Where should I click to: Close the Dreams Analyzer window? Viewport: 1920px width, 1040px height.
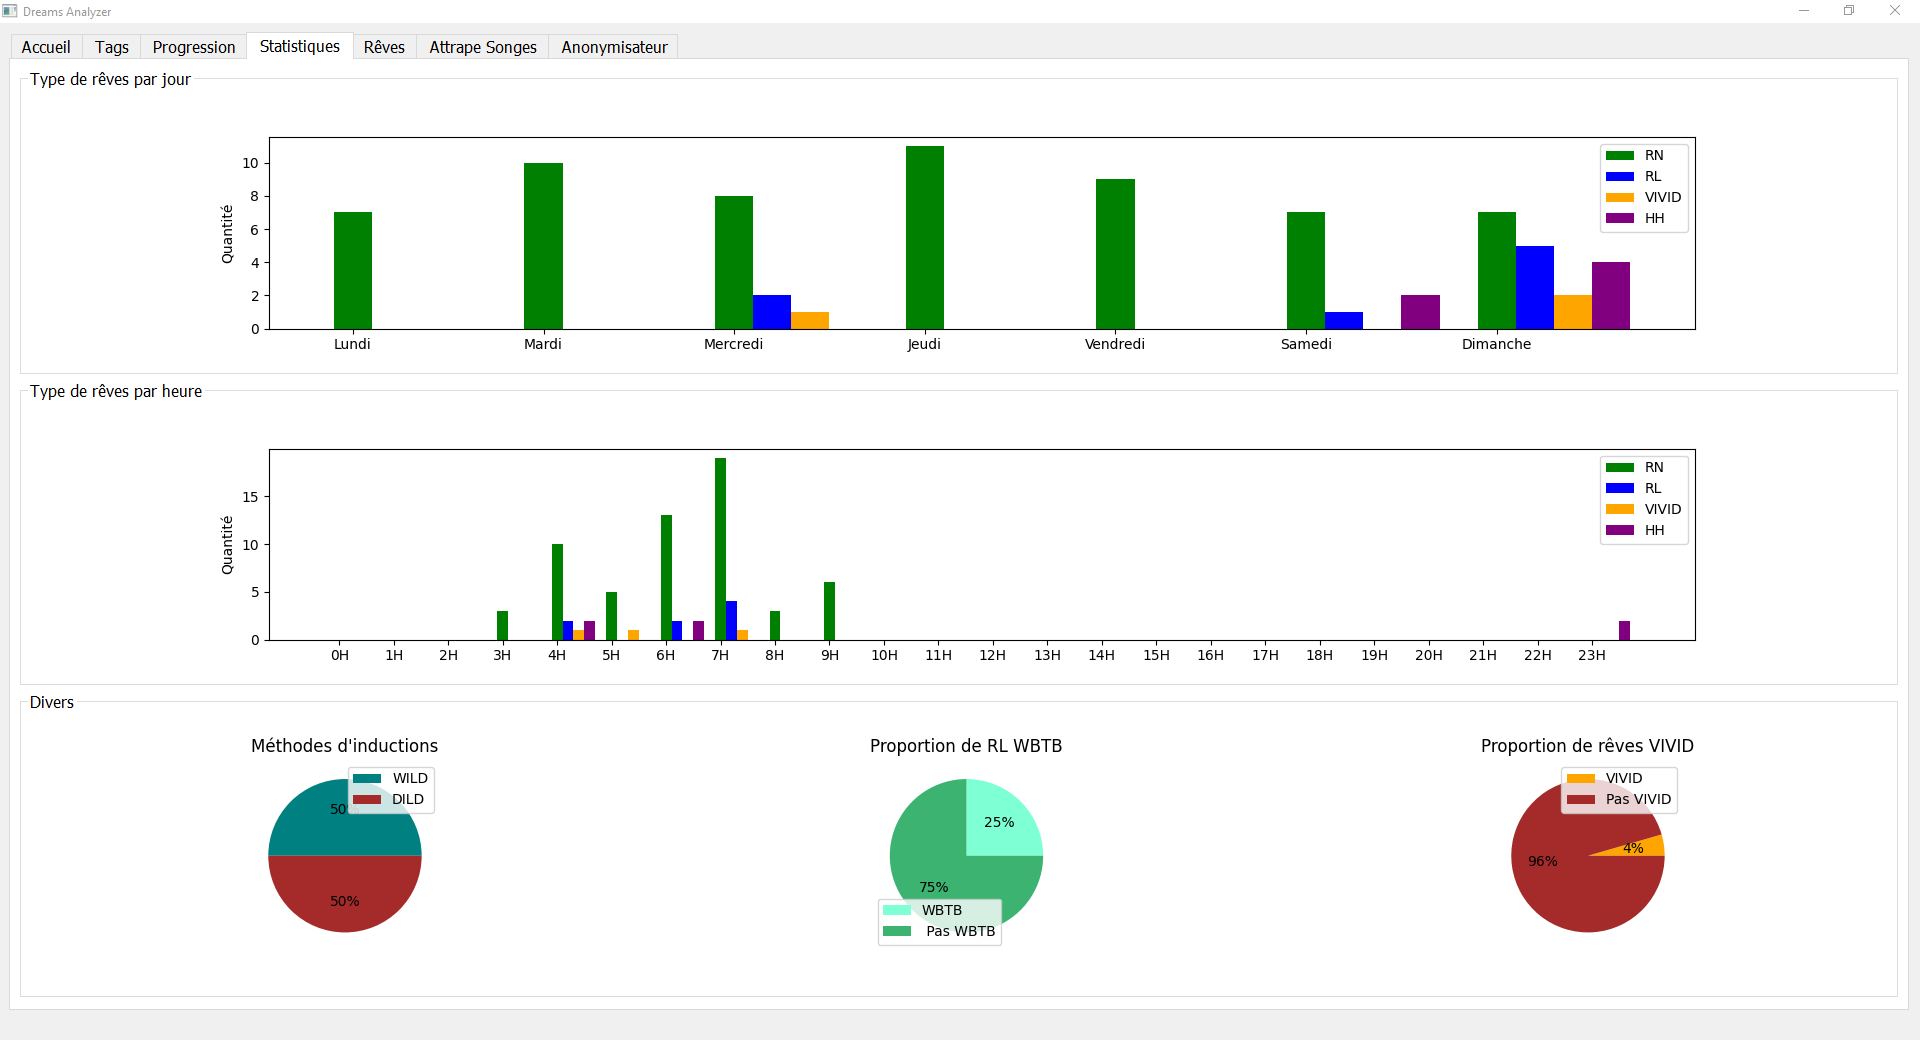1895,11
